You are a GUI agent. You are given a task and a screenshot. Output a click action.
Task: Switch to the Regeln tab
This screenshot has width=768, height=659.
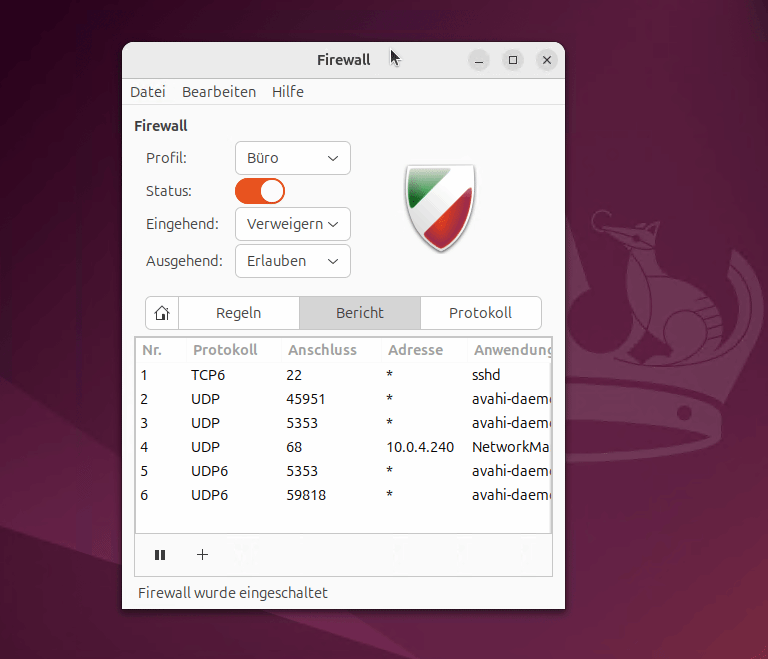click(x=239, y=313)
